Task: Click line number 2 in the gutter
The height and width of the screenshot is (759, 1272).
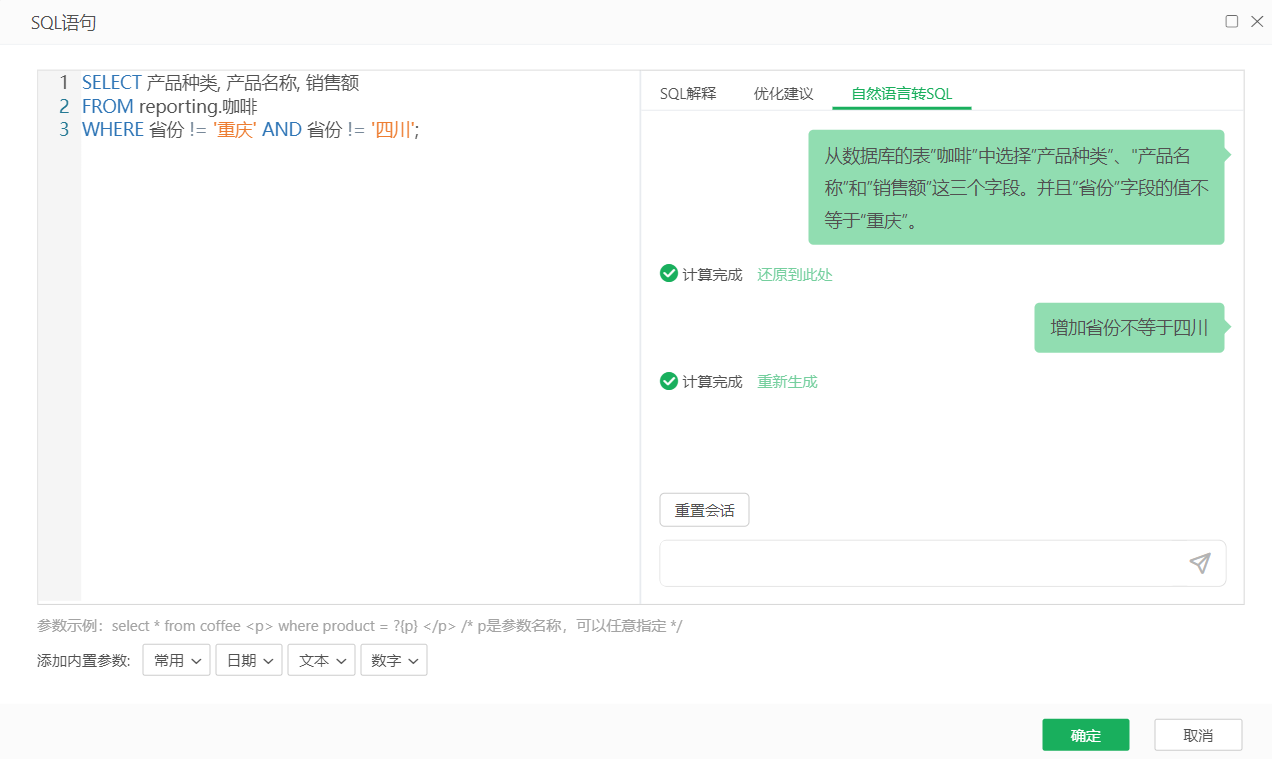Action: 64,106
